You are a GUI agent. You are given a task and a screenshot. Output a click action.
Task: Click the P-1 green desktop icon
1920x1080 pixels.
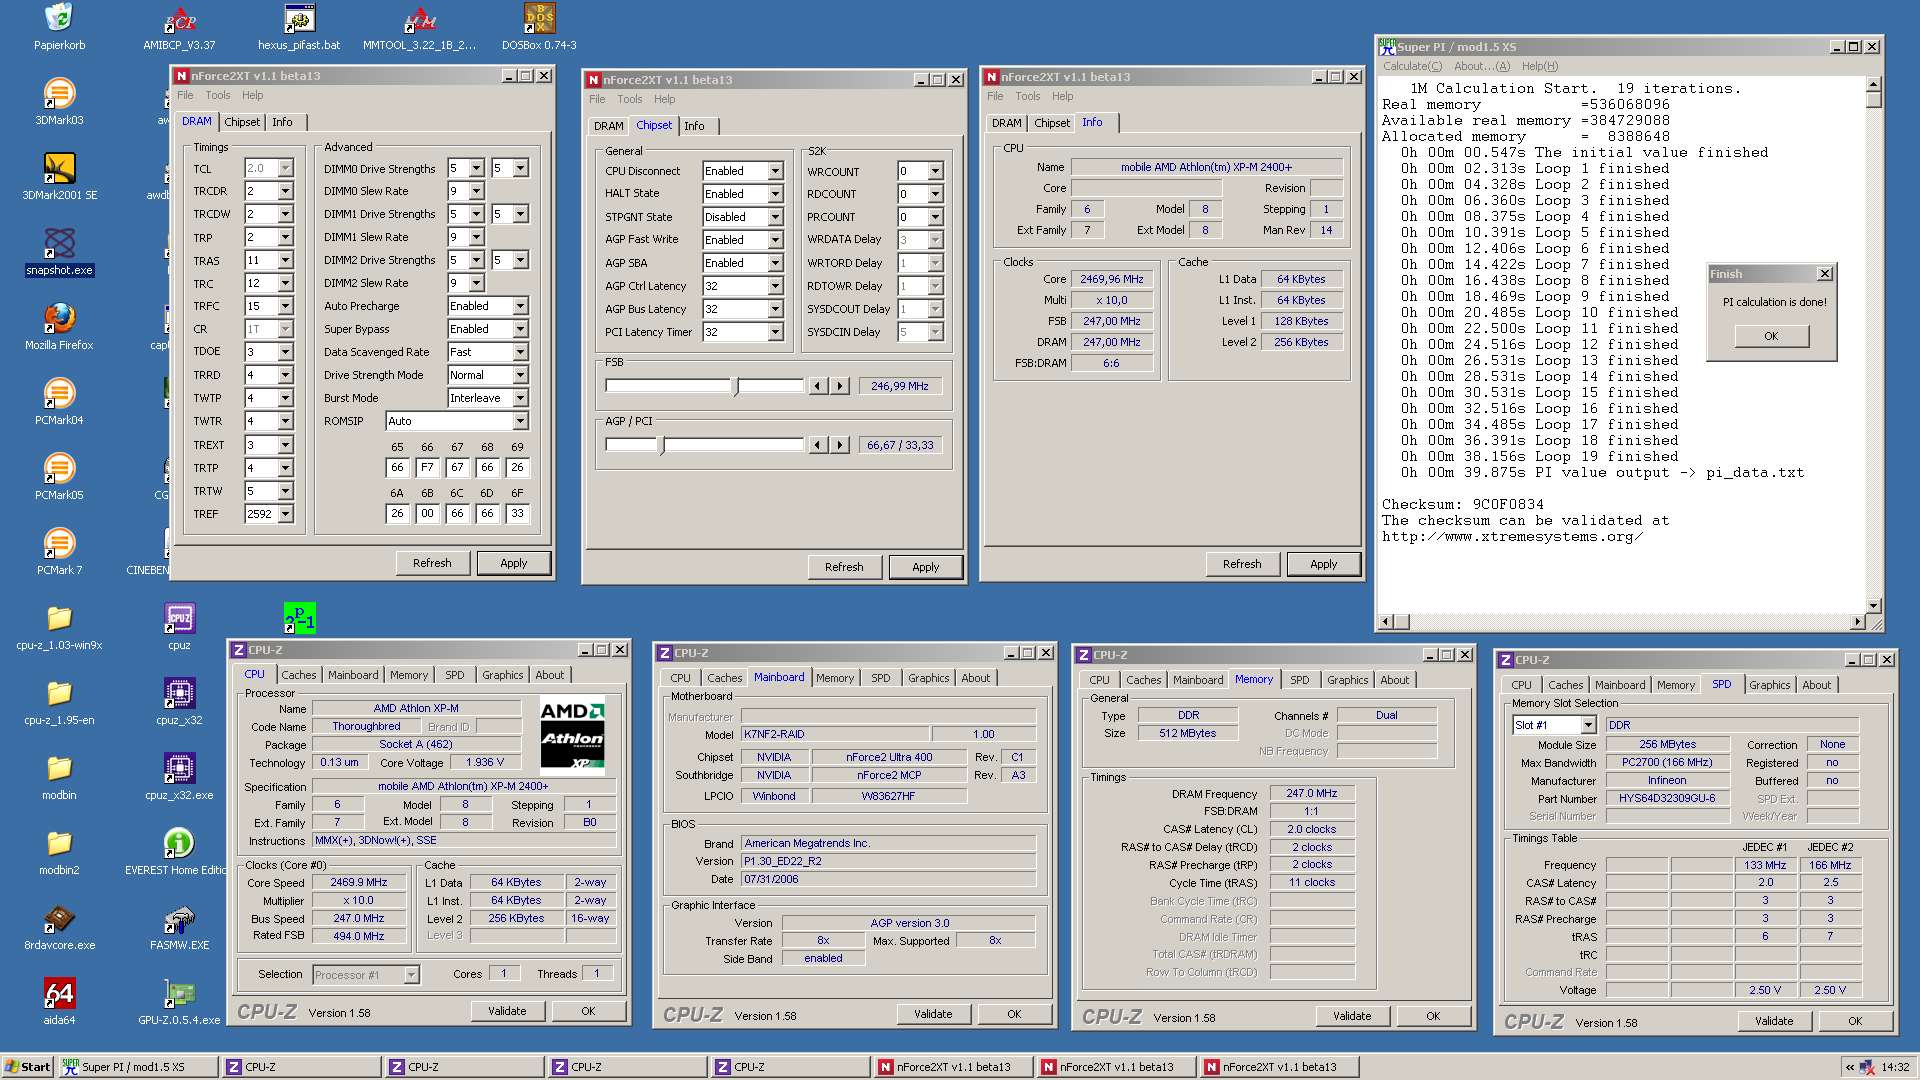pos(299,618)
